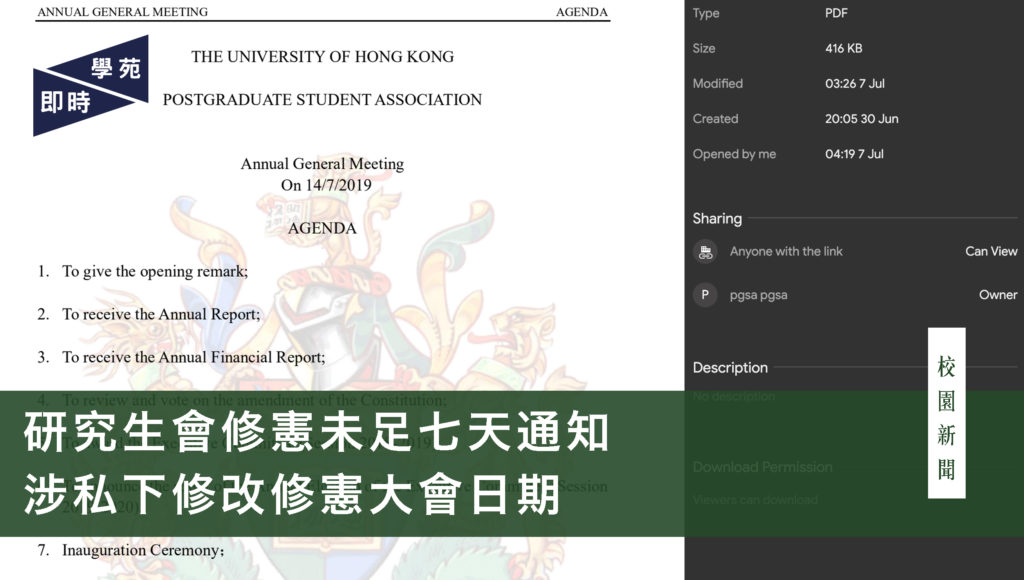Click the Modified time 03:26 7 Jul
The width and height of the screenshot is (1024, 580).
(x=854, y=84)
